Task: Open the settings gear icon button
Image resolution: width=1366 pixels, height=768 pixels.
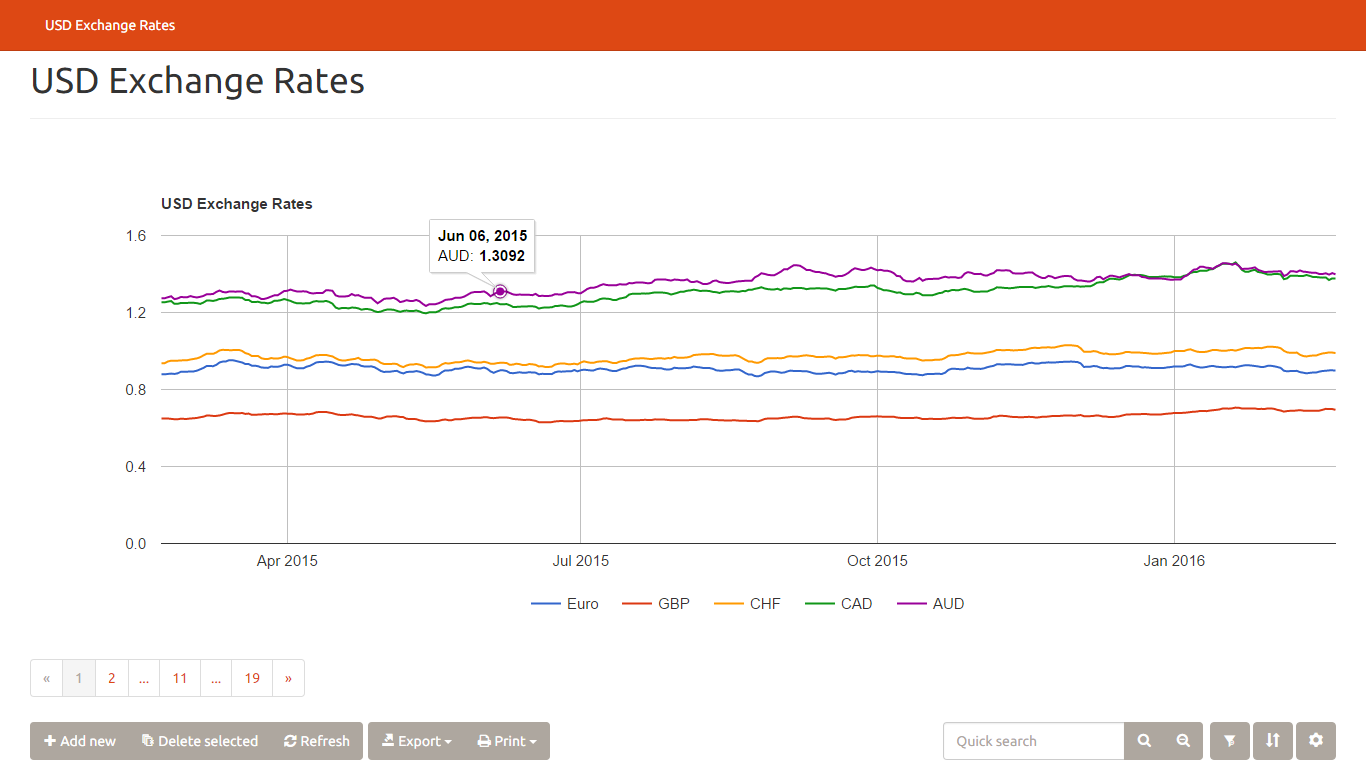Action: point(1316,741)
